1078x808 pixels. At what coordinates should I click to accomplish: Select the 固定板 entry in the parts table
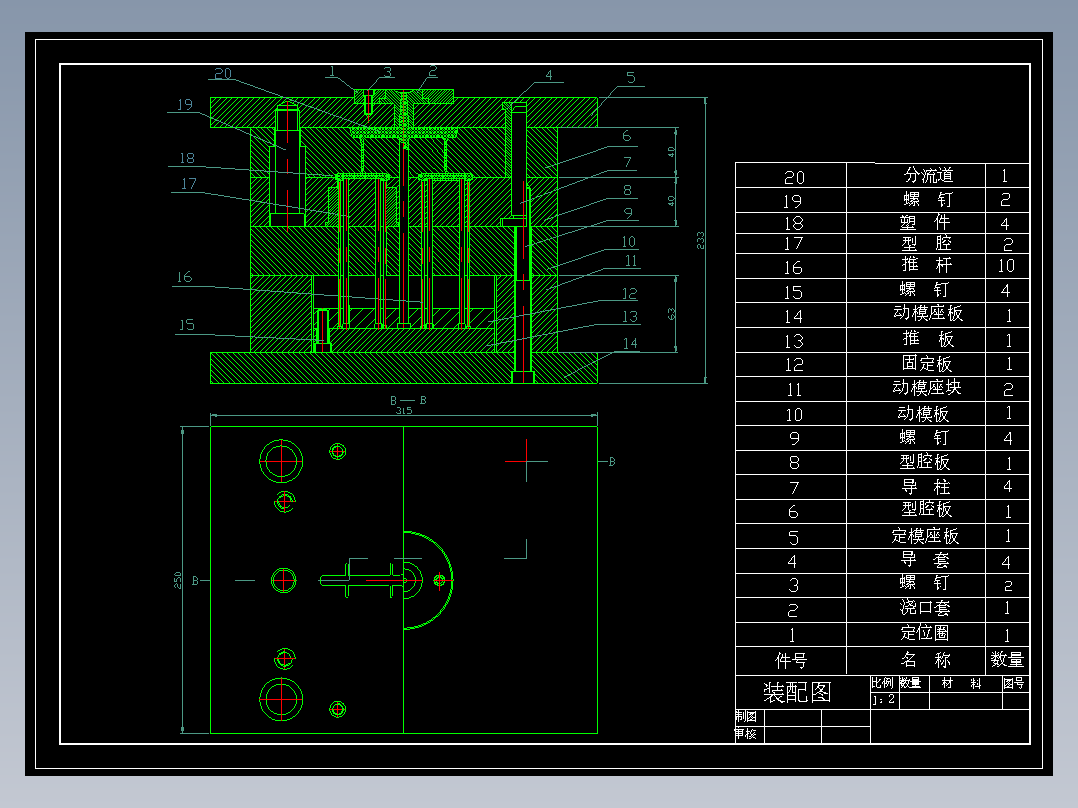[x=927, y=363]
